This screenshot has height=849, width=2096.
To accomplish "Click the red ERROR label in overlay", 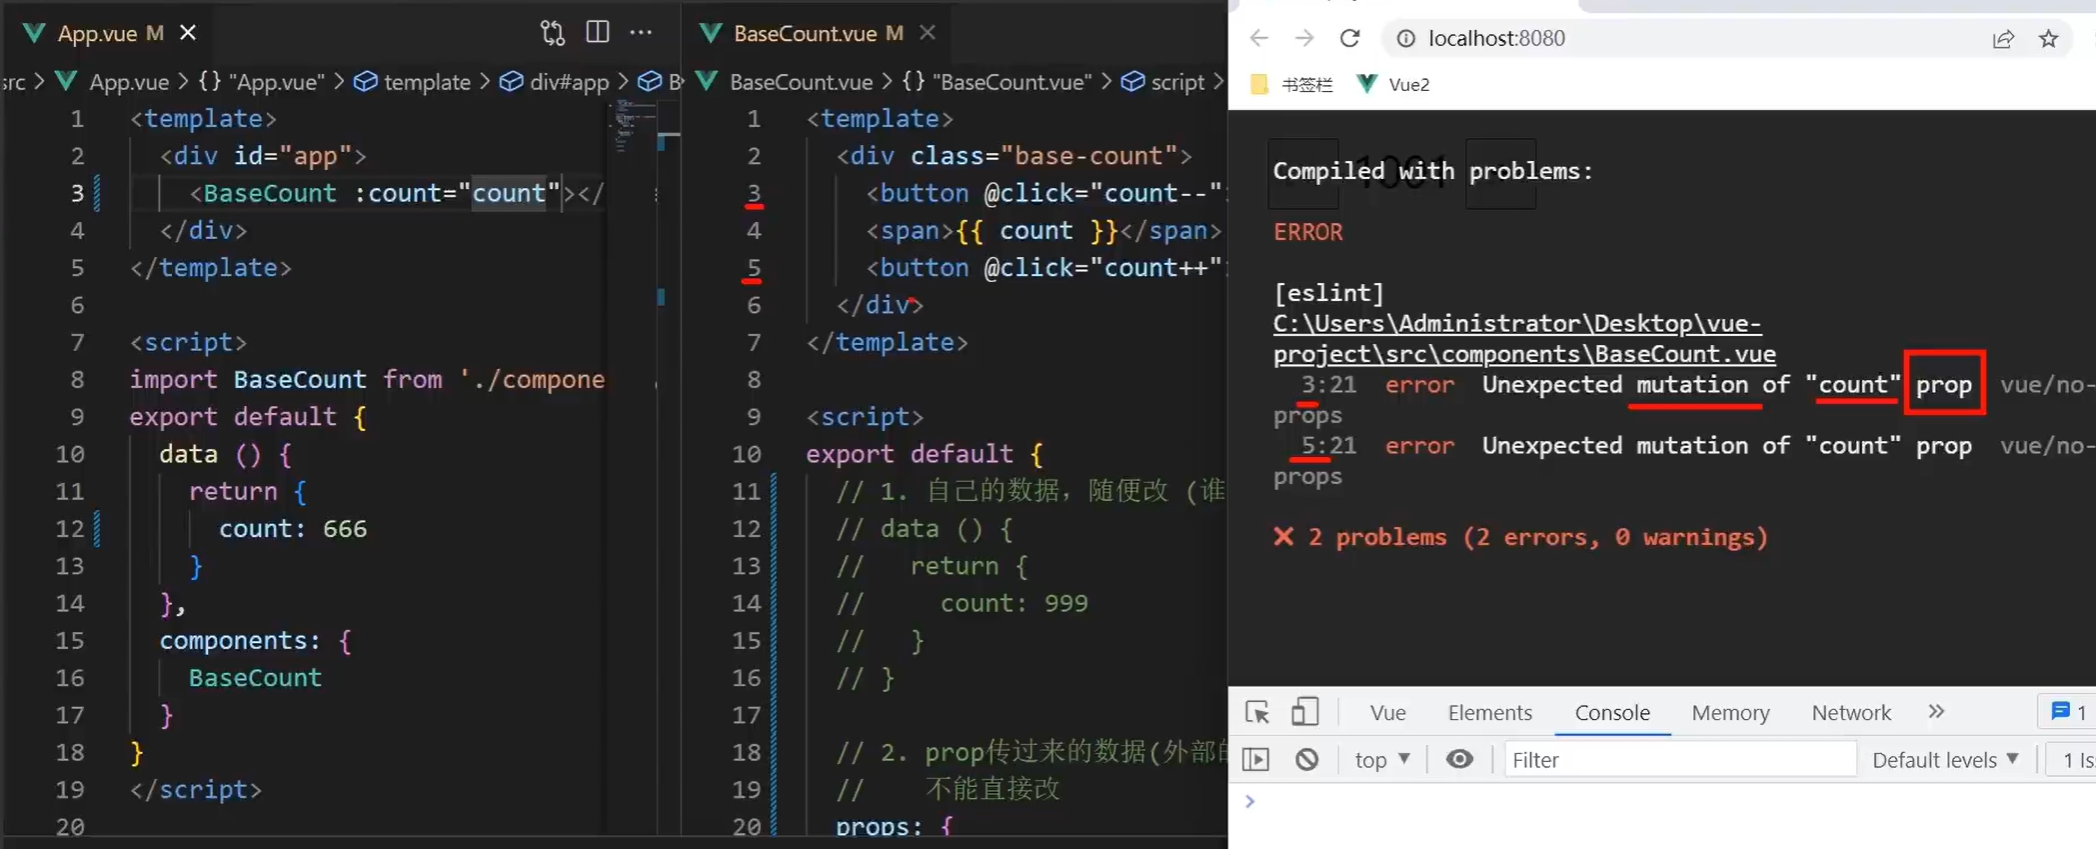I will (x=1308, y=232).
